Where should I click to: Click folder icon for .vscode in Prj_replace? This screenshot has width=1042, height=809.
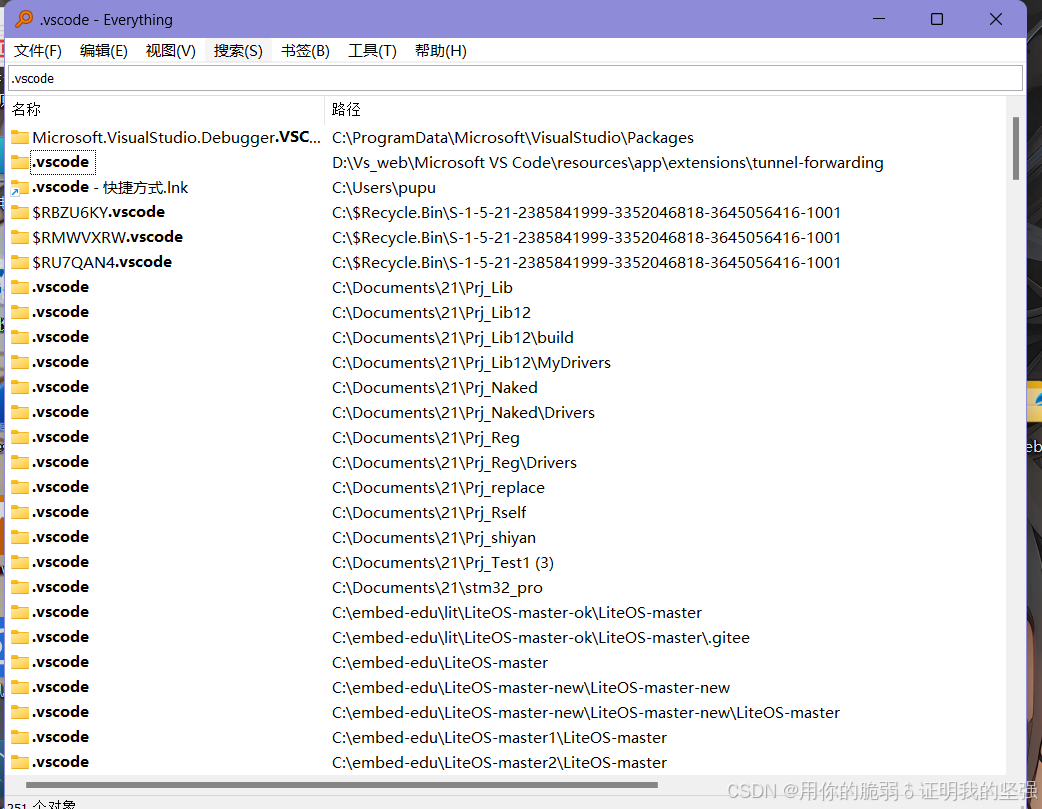(20, 487)
